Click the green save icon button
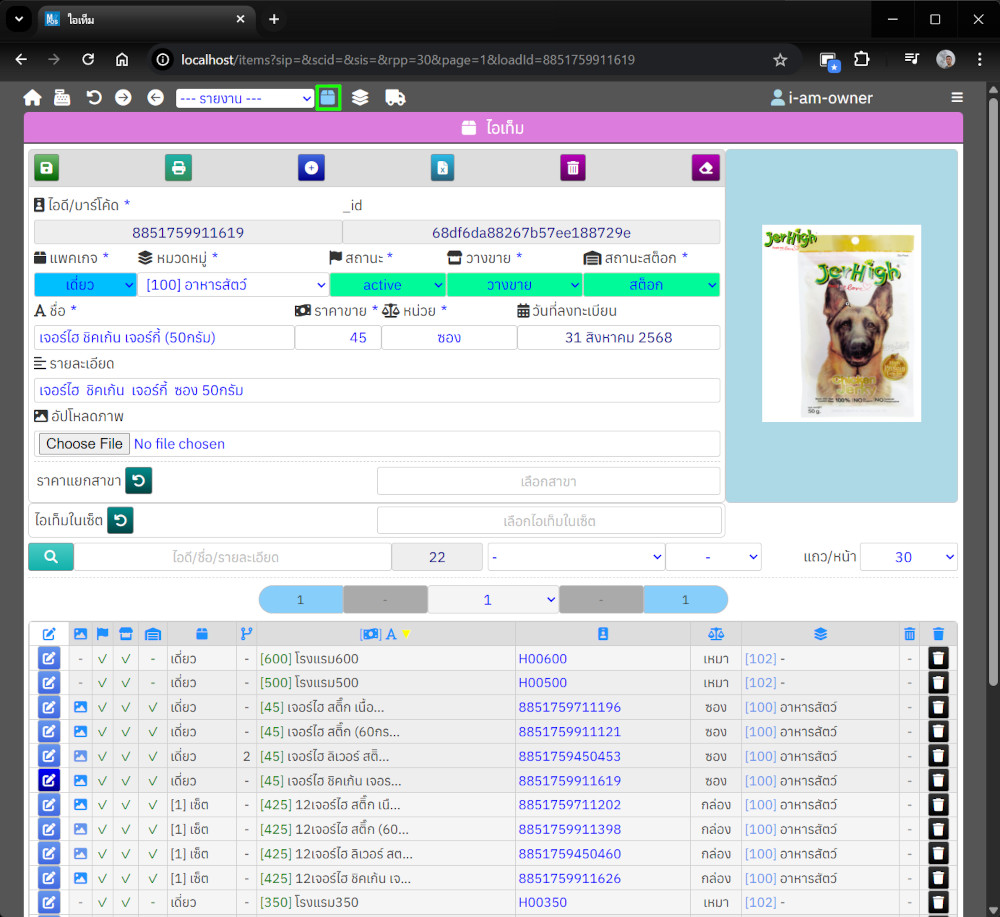 click(x=47, y=168)
